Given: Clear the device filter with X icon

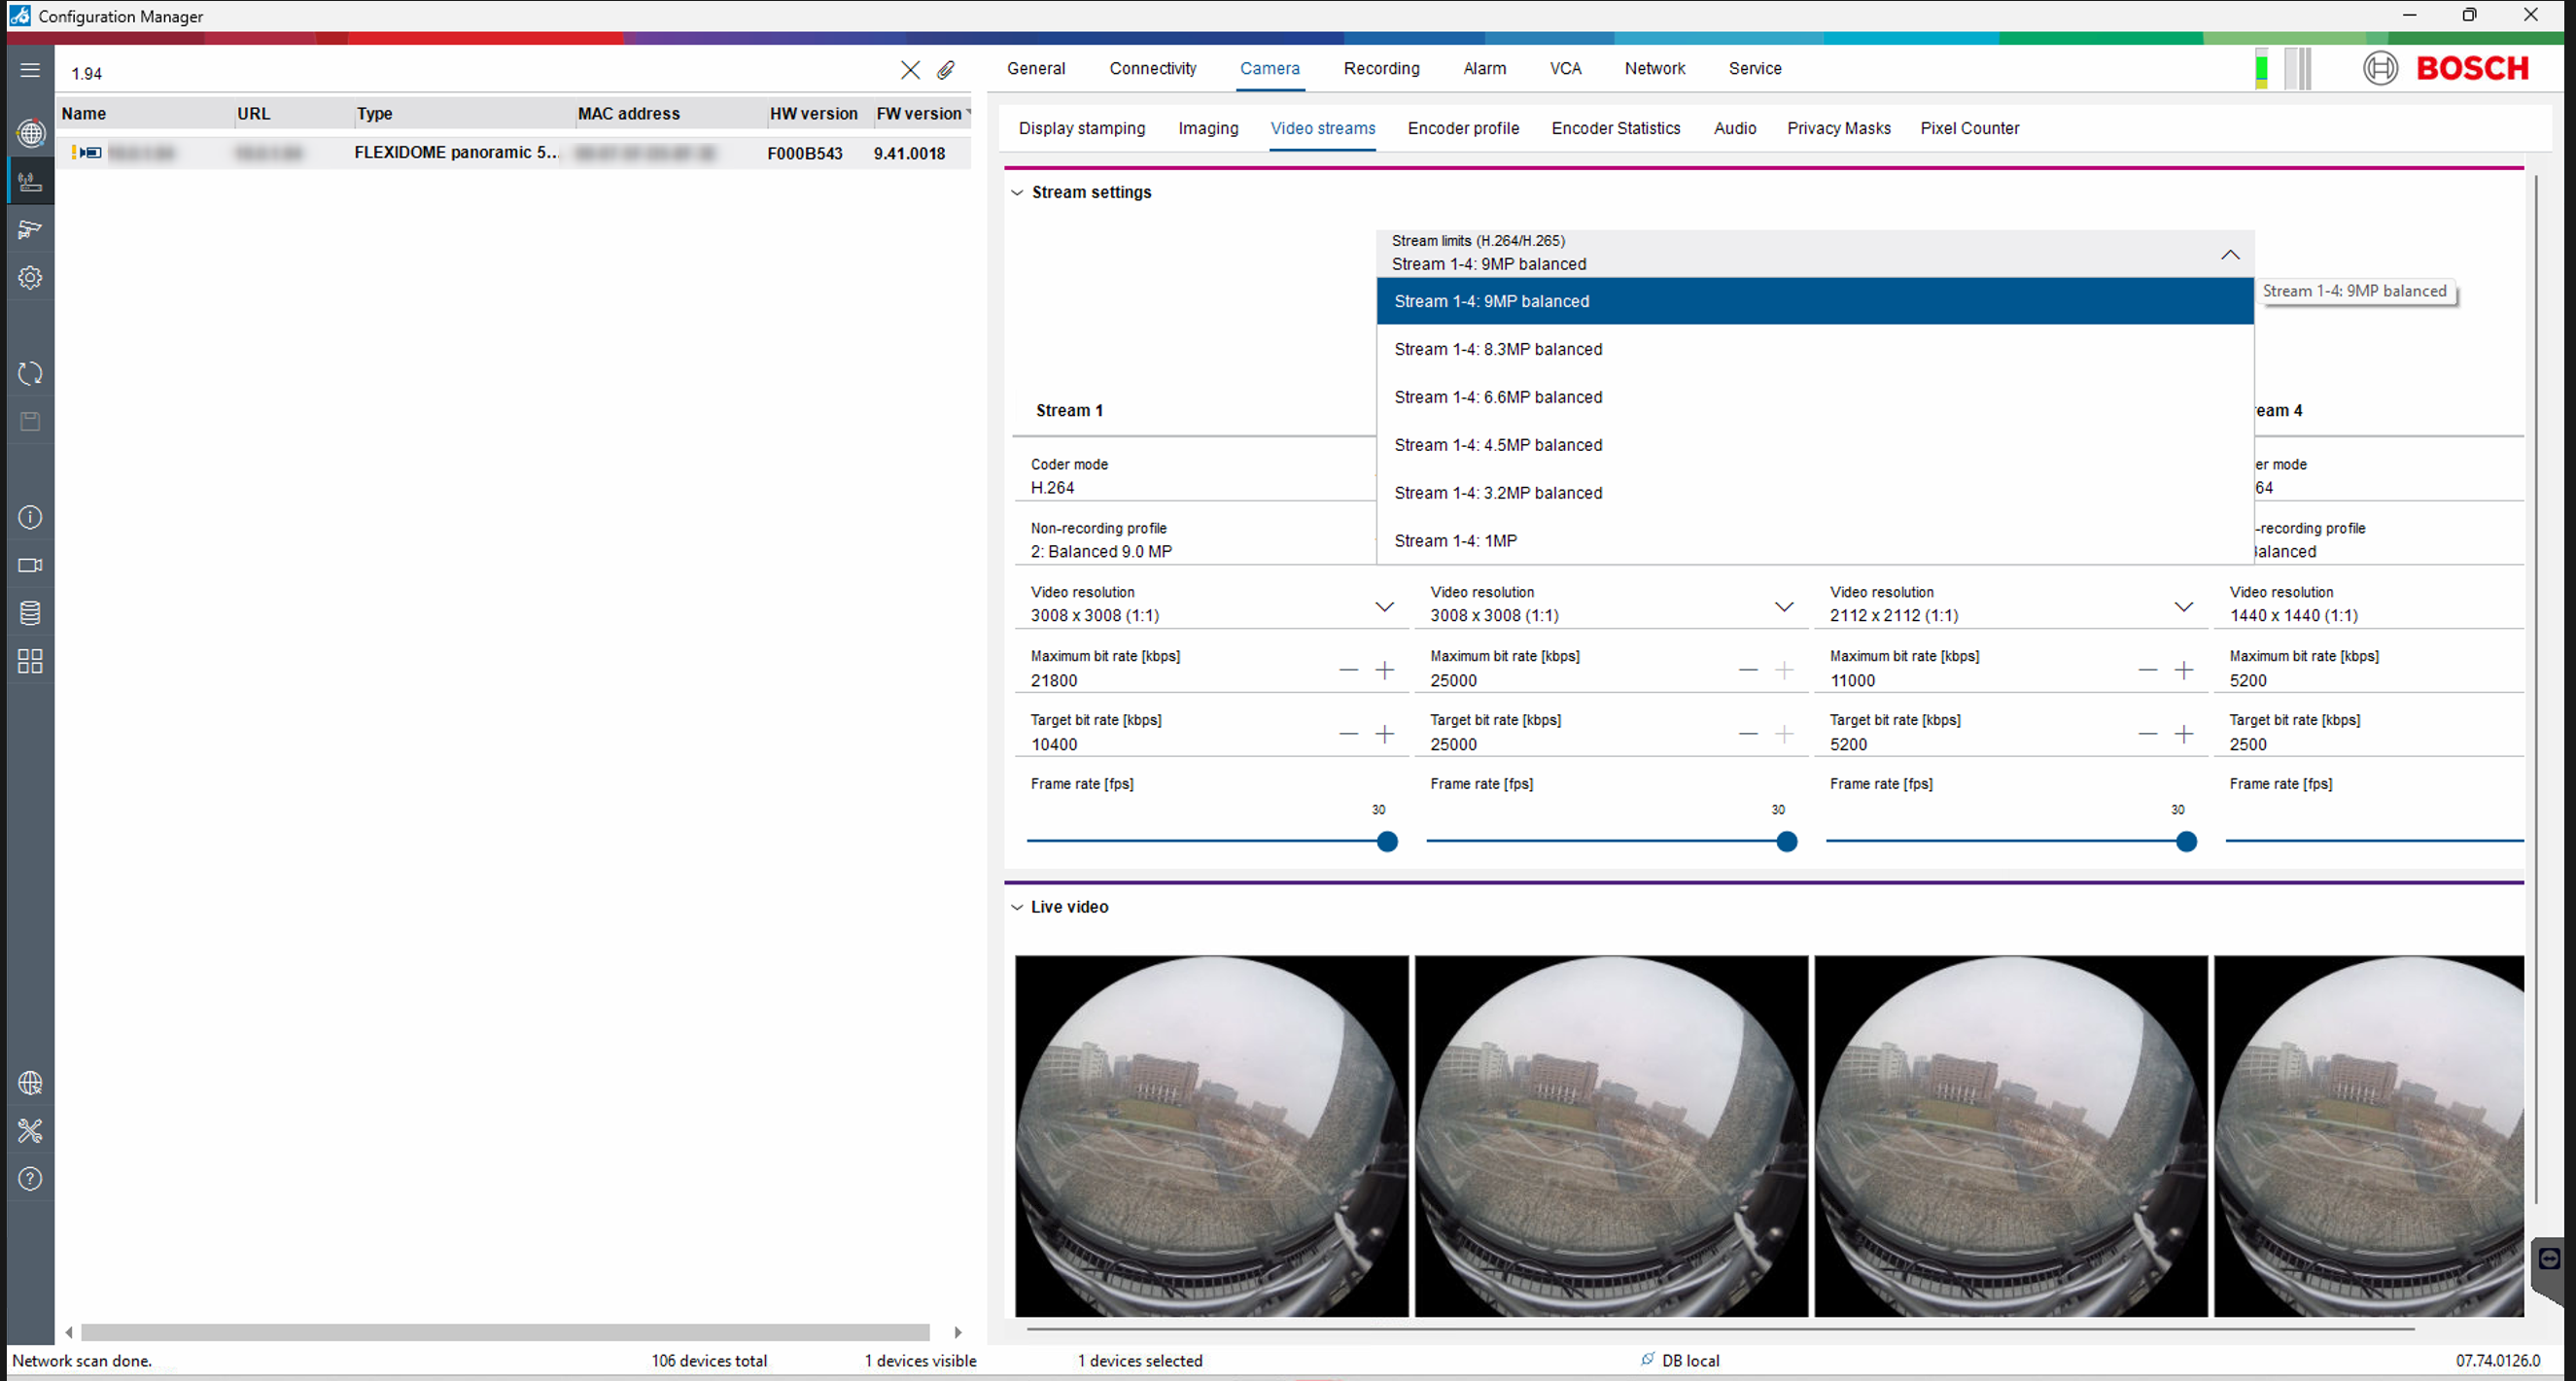Looking at the screenshot, I should click(910, 70).
